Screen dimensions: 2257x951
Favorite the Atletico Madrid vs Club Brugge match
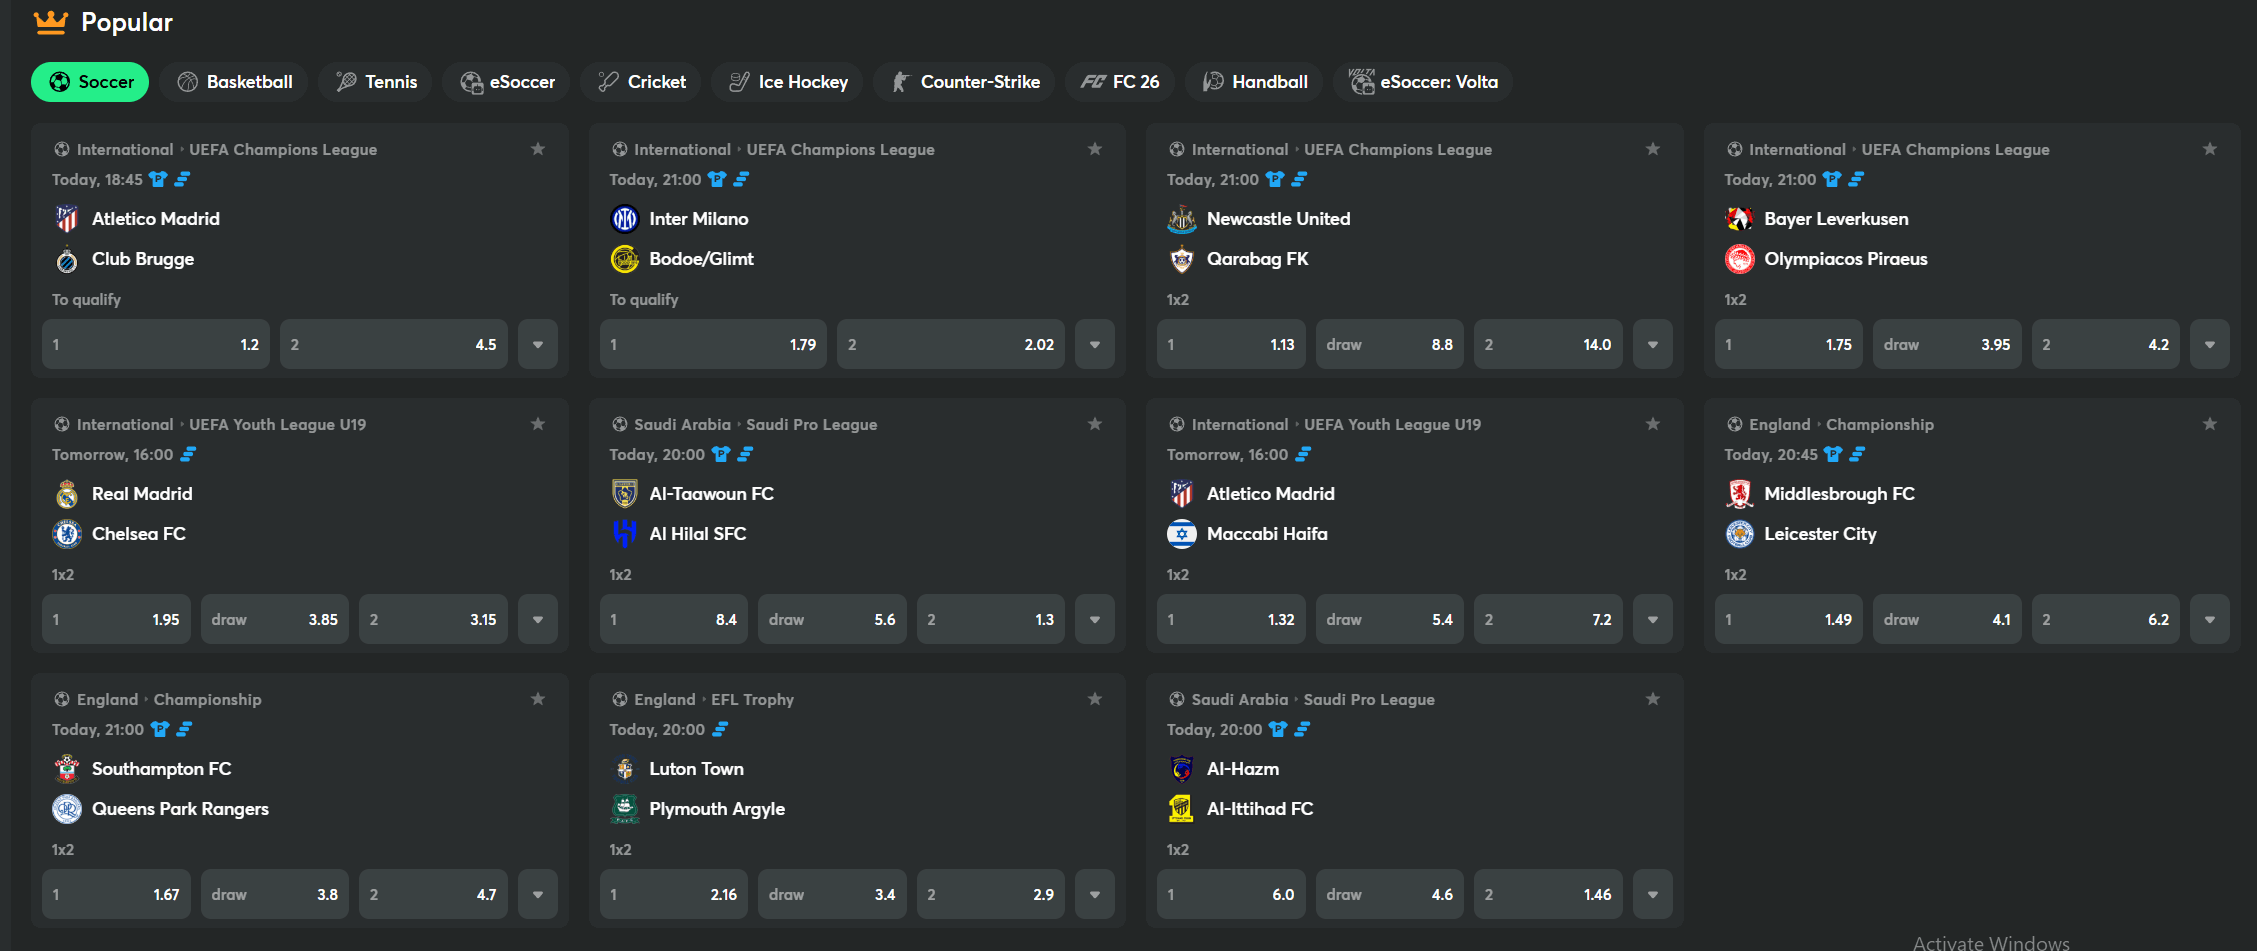(x=538, y=149)
